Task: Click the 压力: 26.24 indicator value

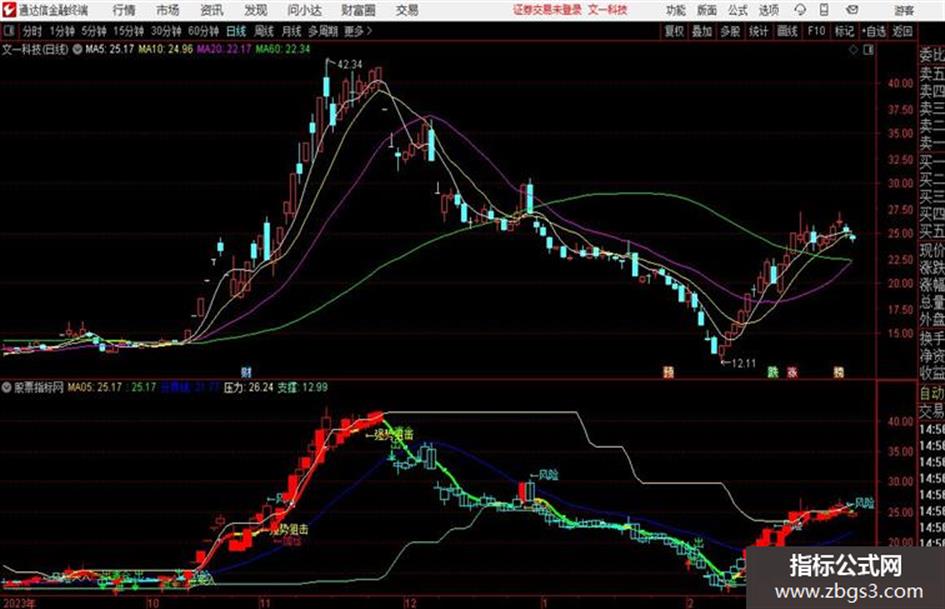Action: coord(248,387)
